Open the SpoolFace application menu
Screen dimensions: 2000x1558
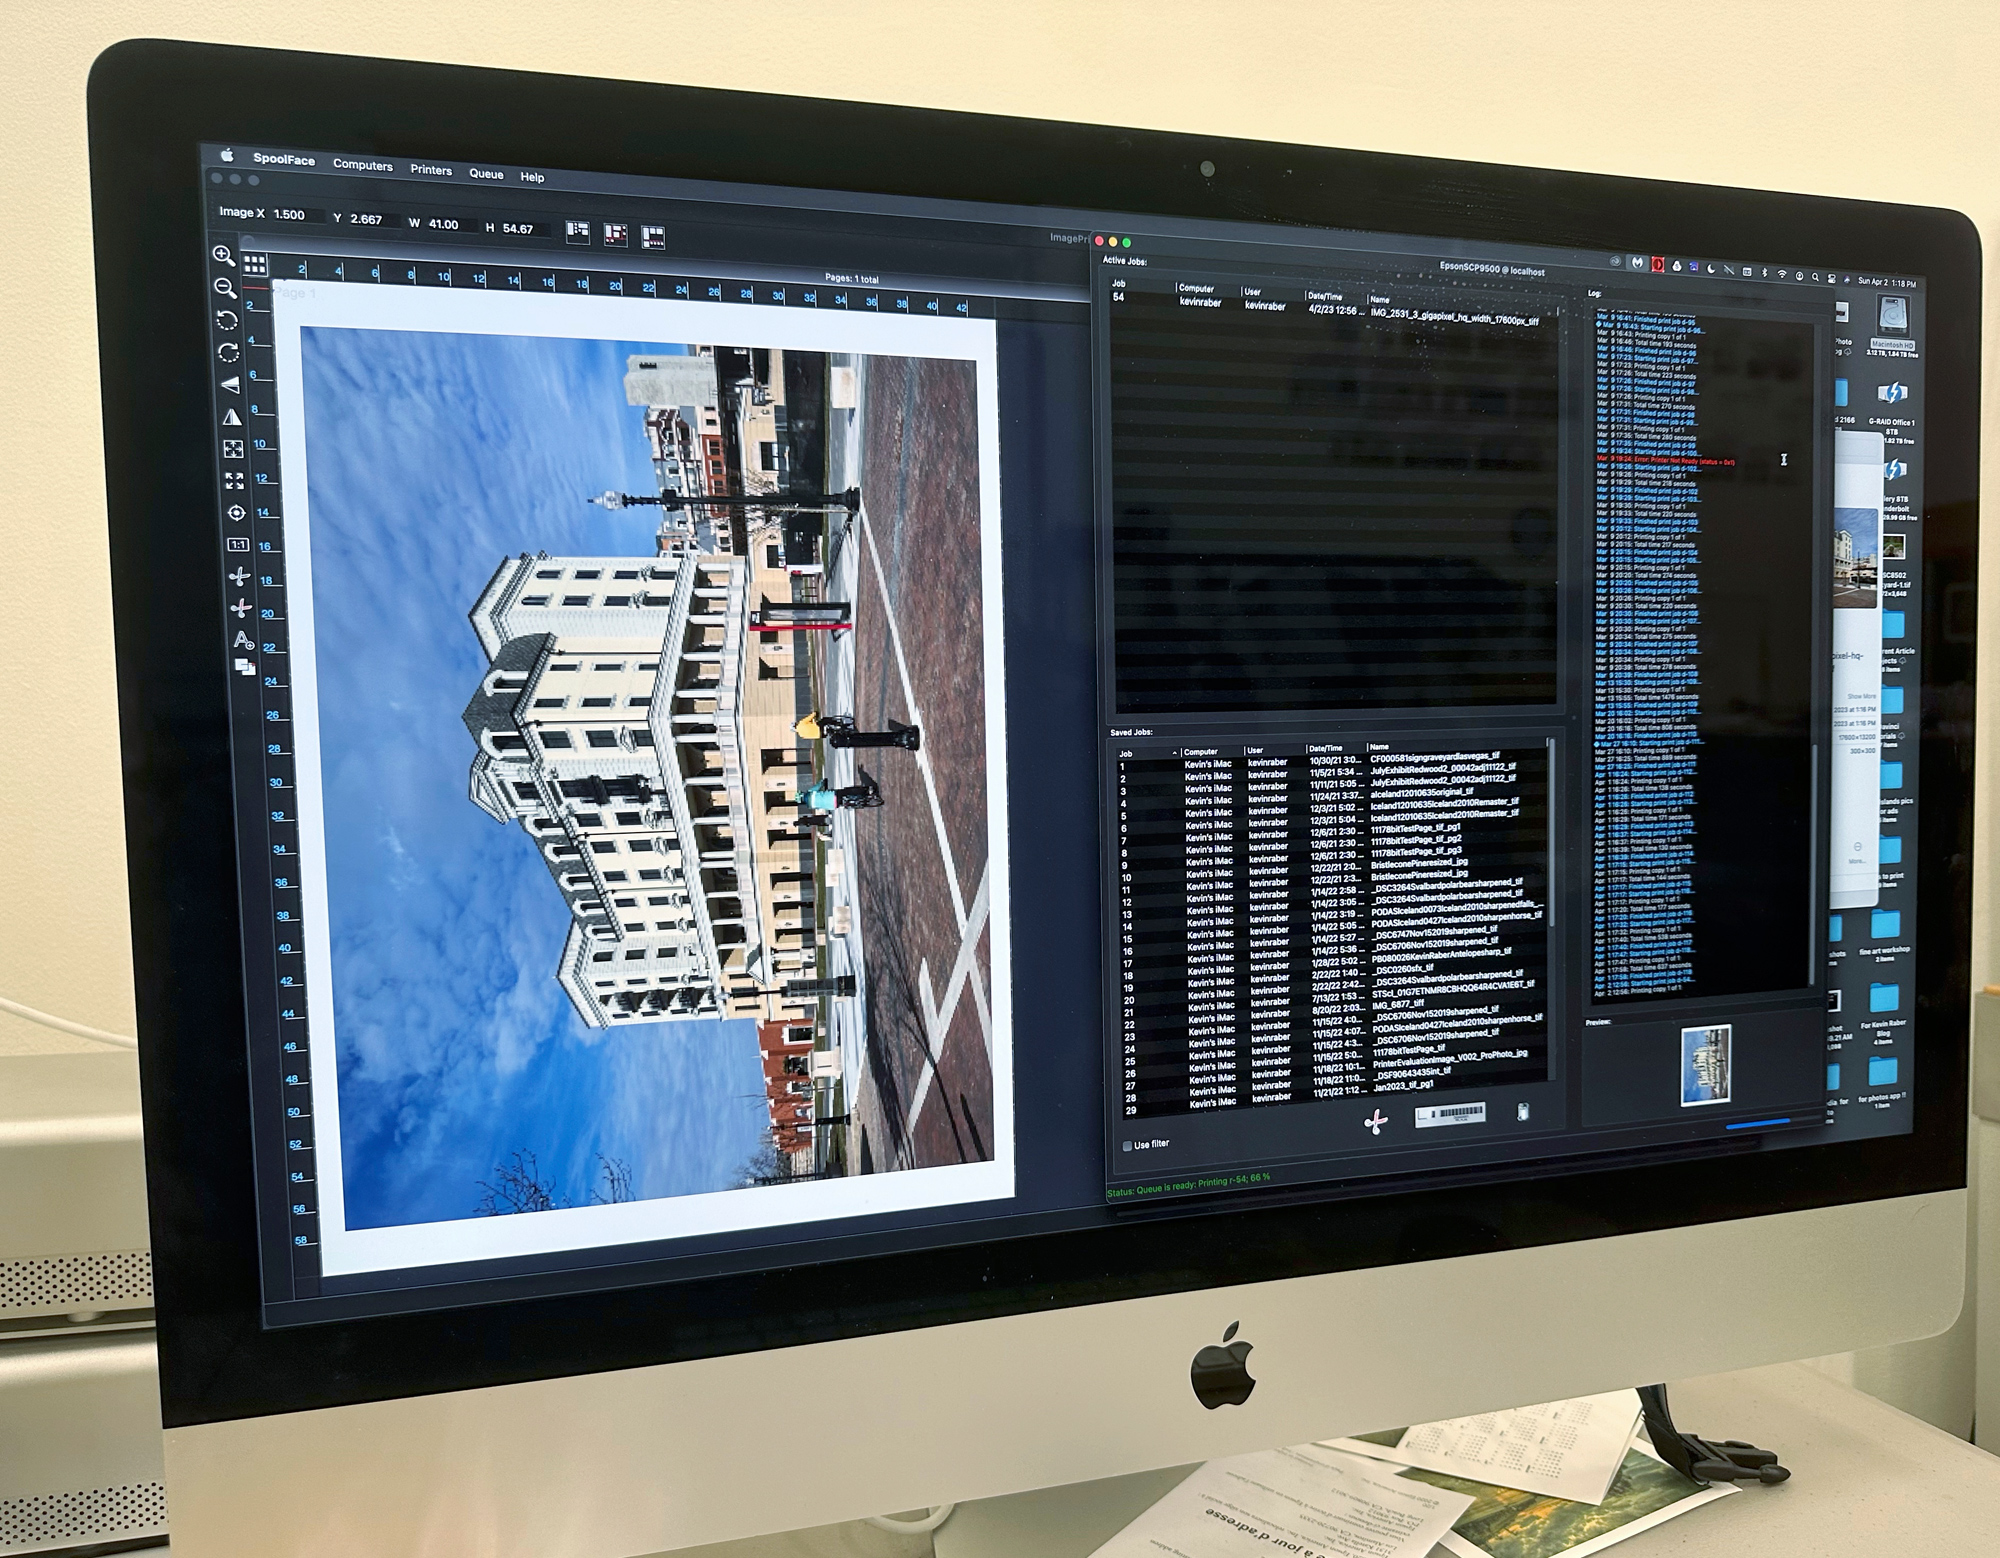[284, 159]
